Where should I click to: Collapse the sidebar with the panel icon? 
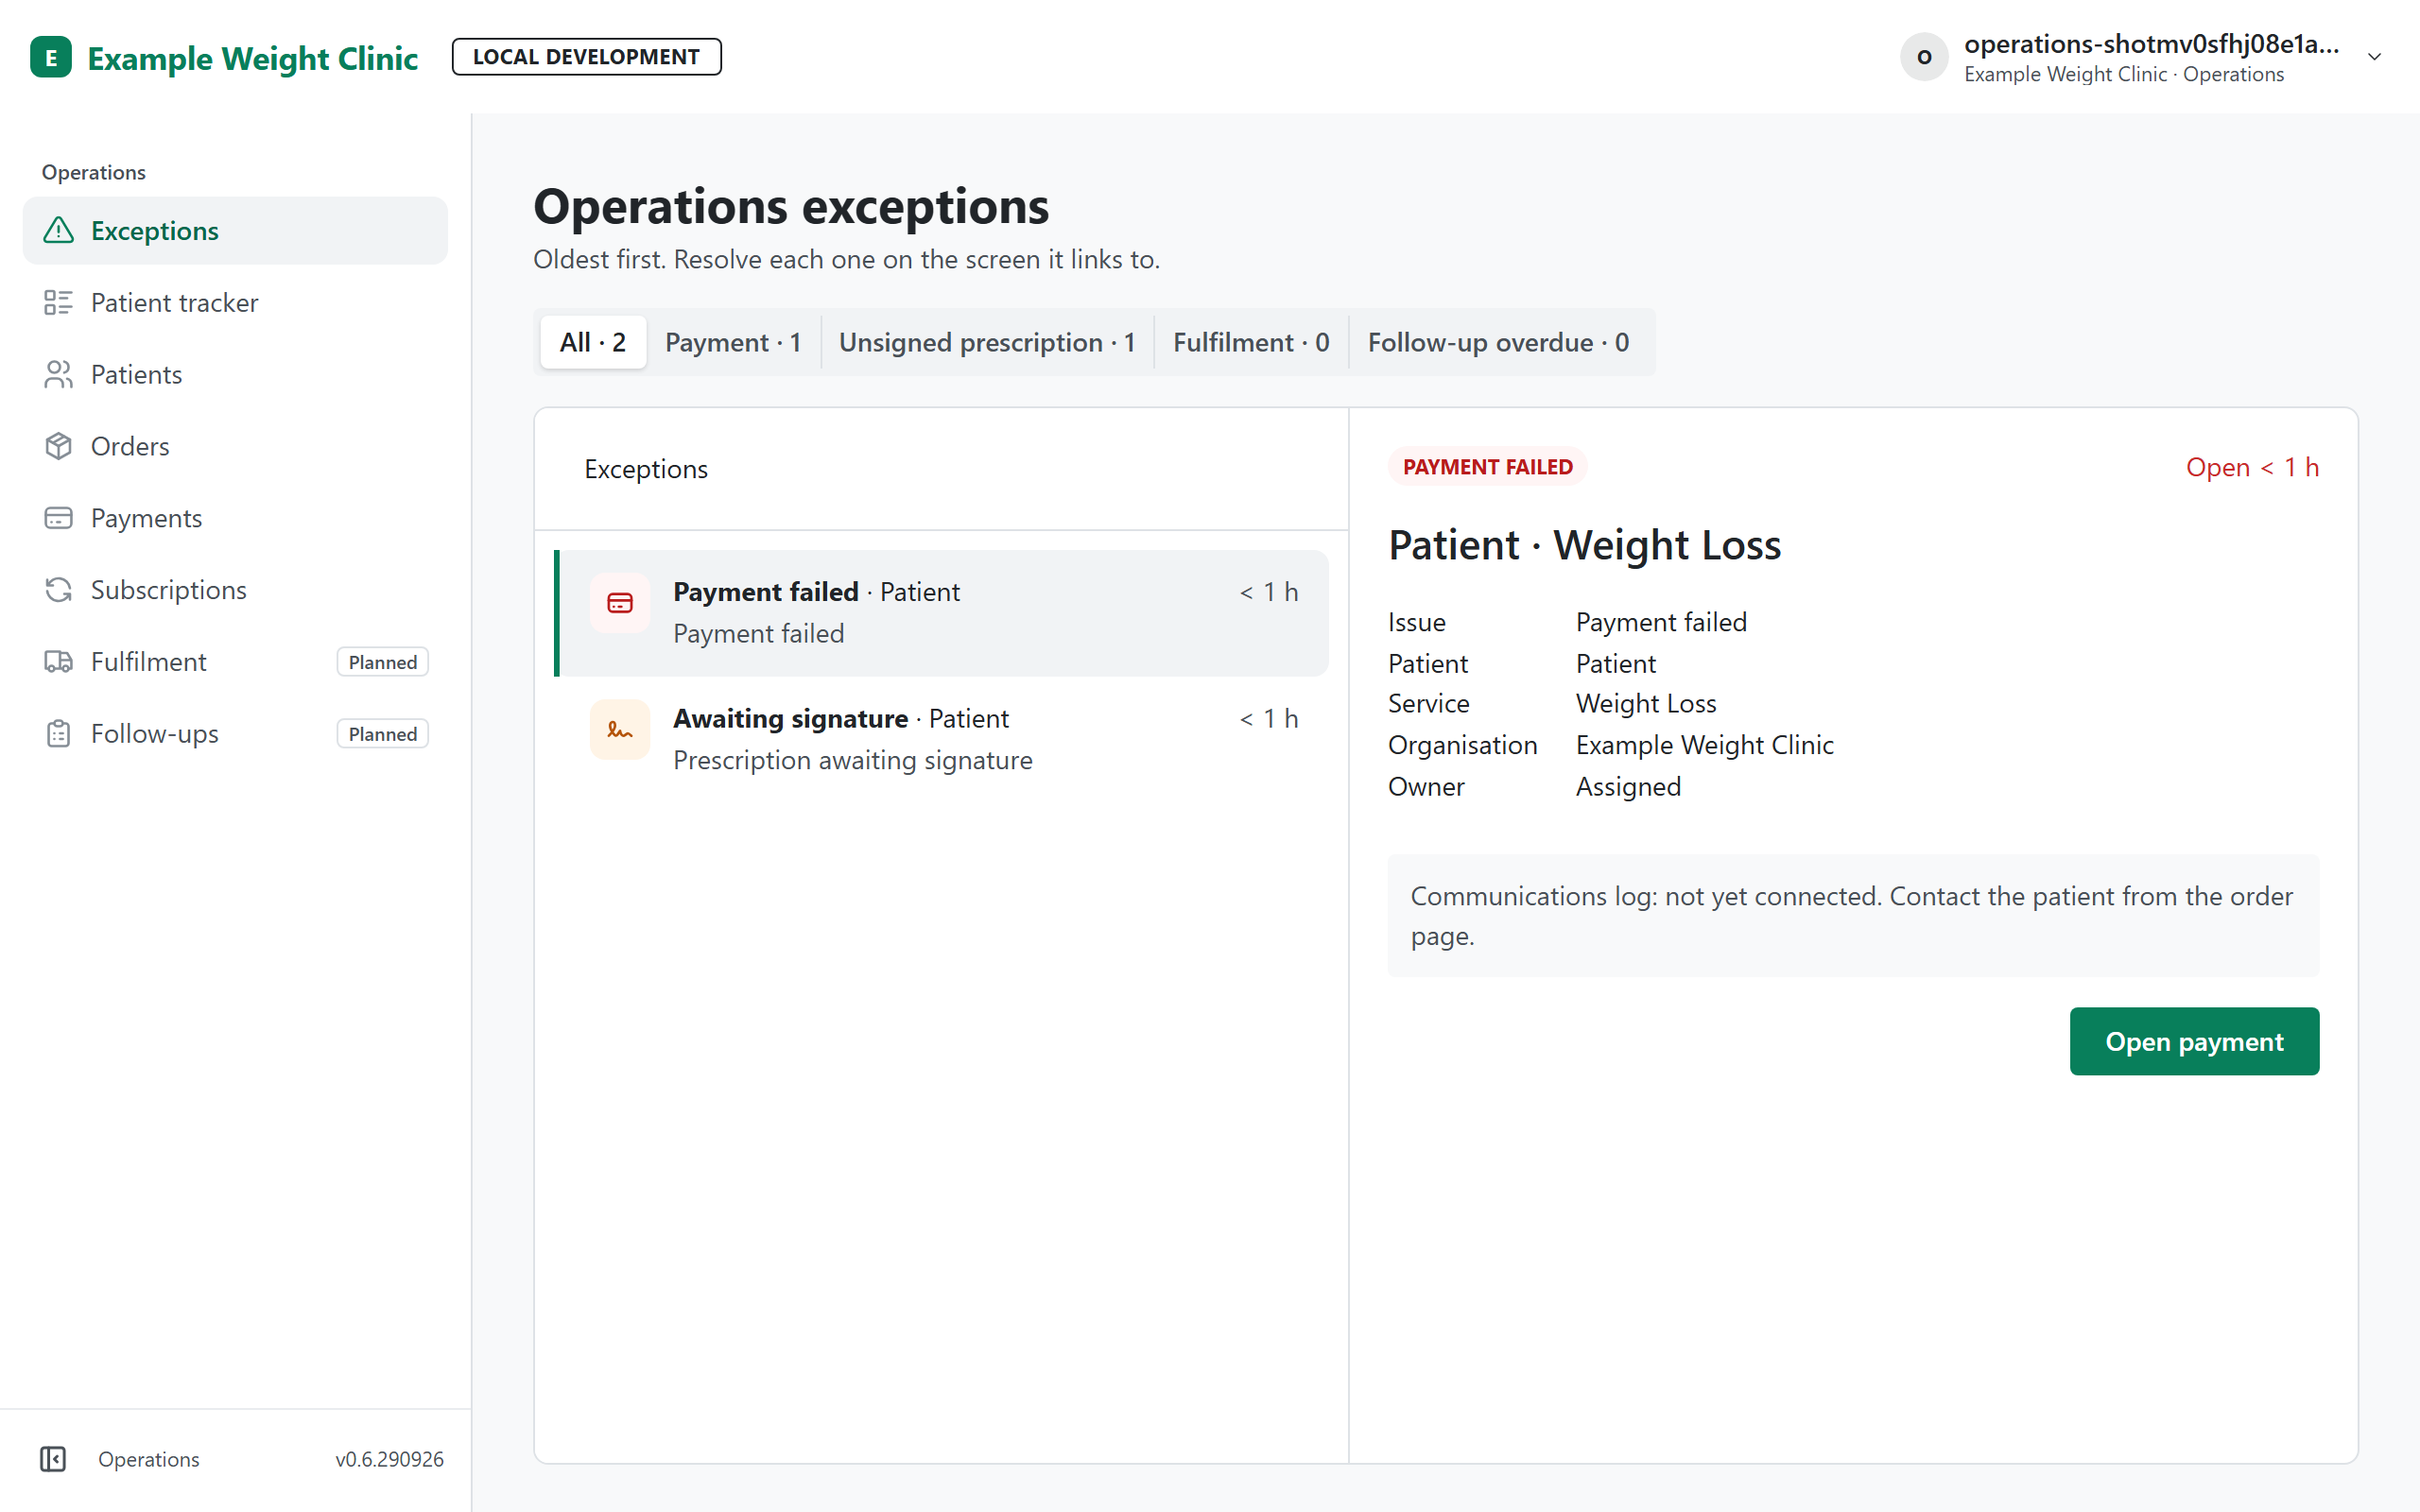tap(53, 1459)
